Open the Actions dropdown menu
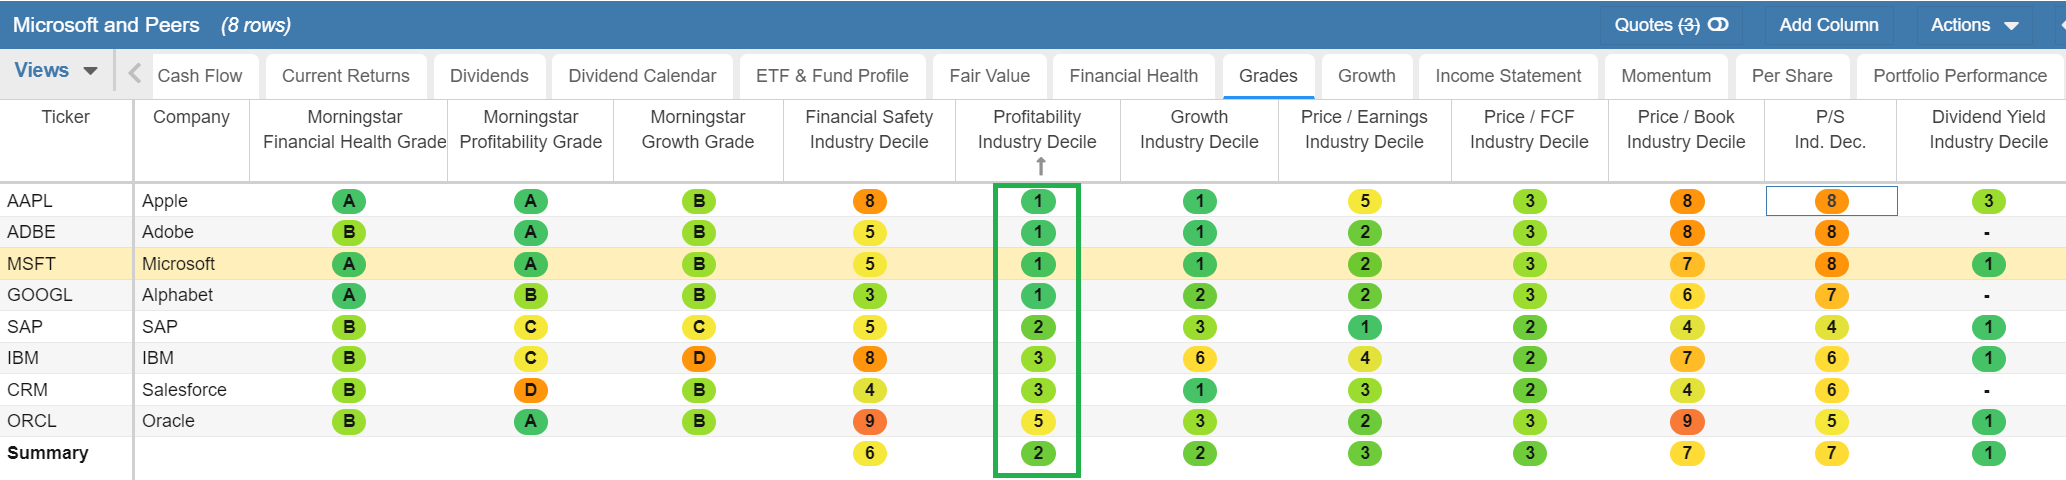Image resolution: width=2066 pixels, height=480 pixels. (x=1974, y=25)
